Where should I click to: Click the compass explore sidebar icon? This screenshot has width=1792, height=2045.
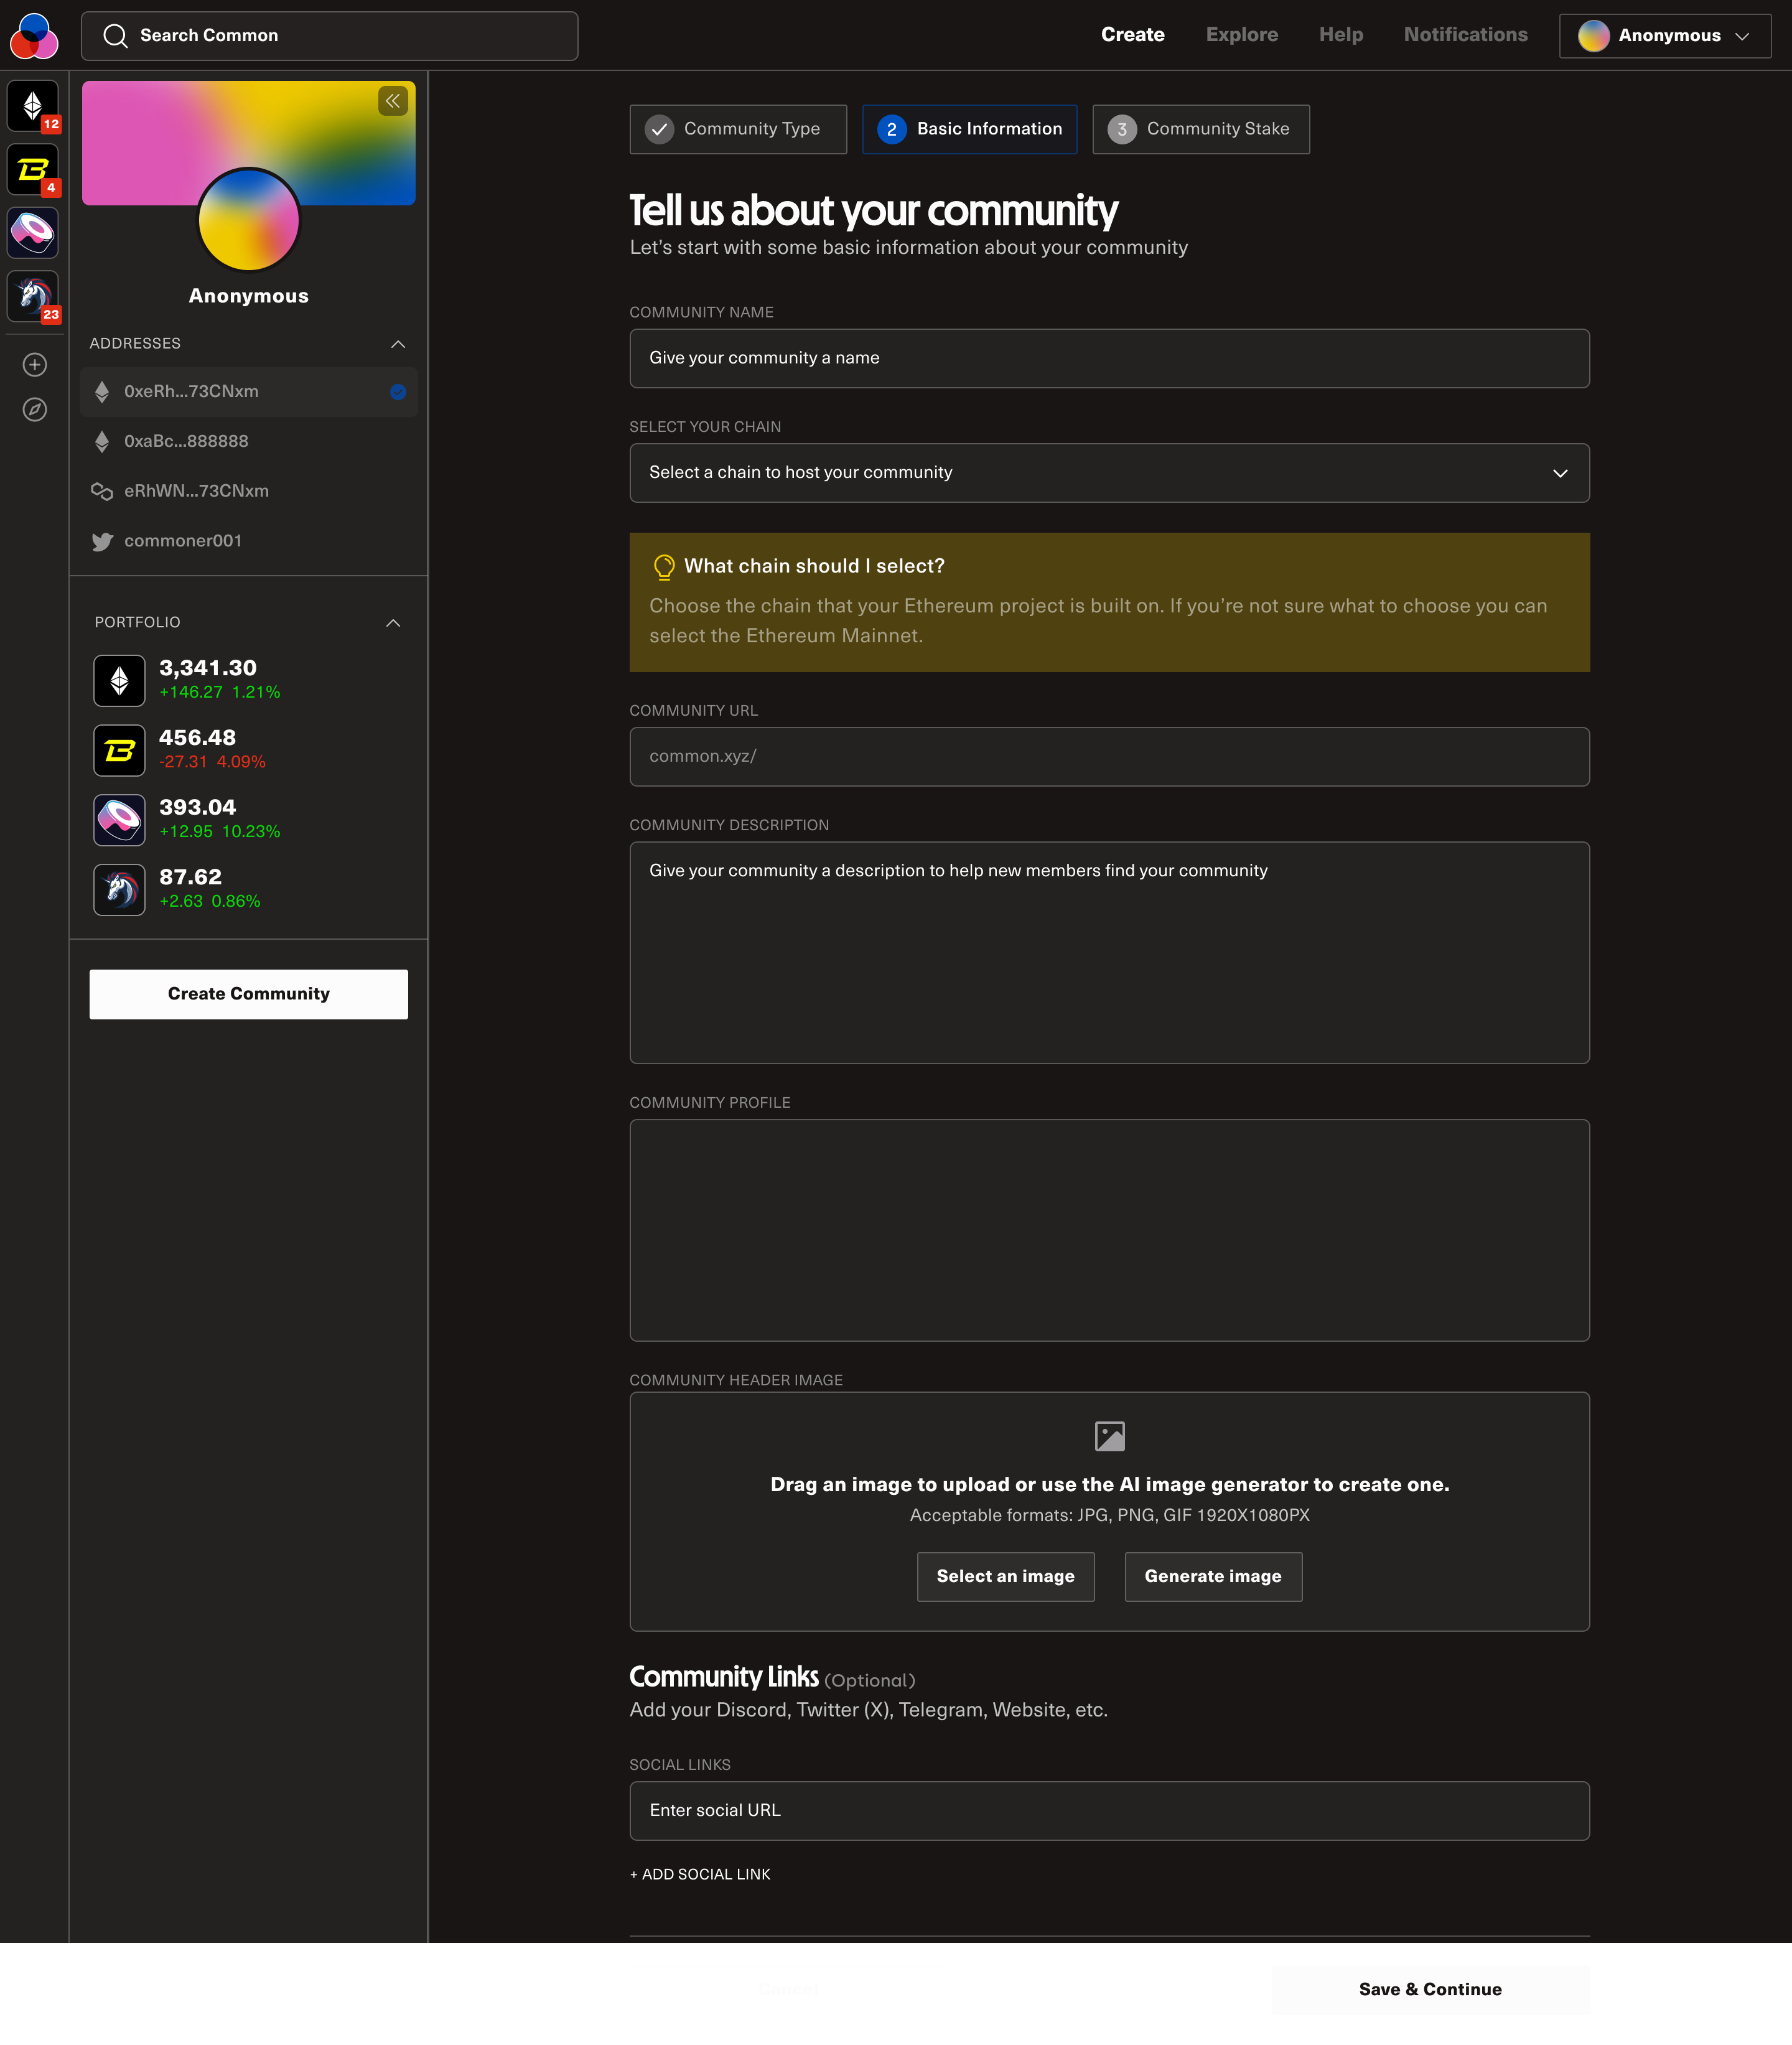pos(35,409)
